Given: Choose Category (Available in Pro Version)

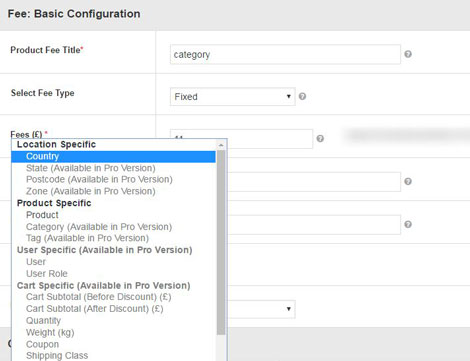Looking at the screenshot, I should point(99,227).
